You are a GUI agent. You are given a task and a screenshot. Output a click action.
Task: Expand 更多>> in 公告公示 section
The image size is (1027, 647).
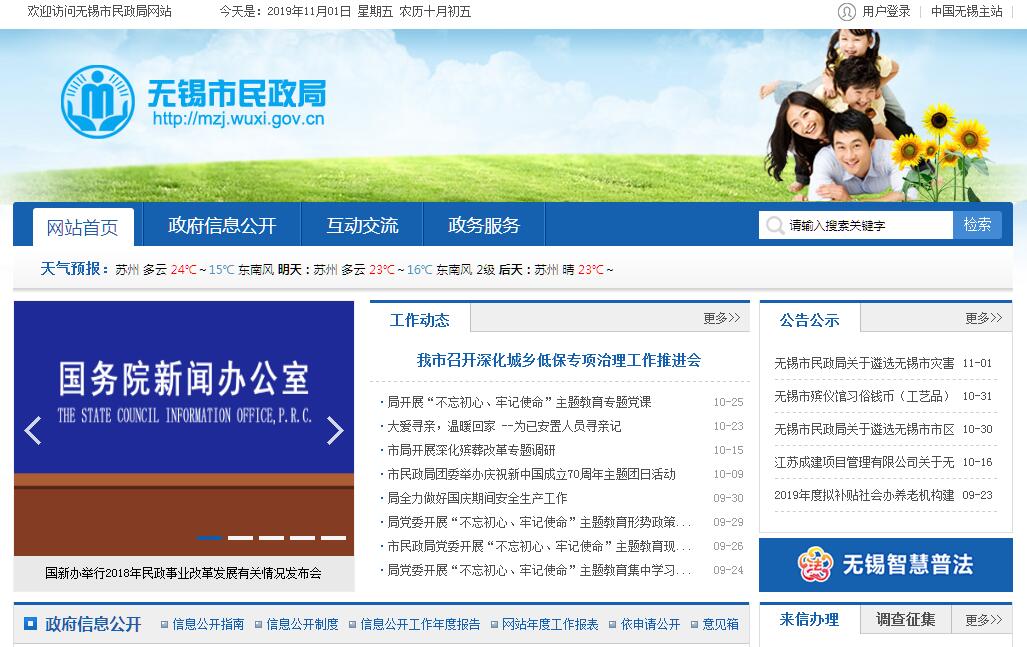pyautogui.click(x=983, y=318)
